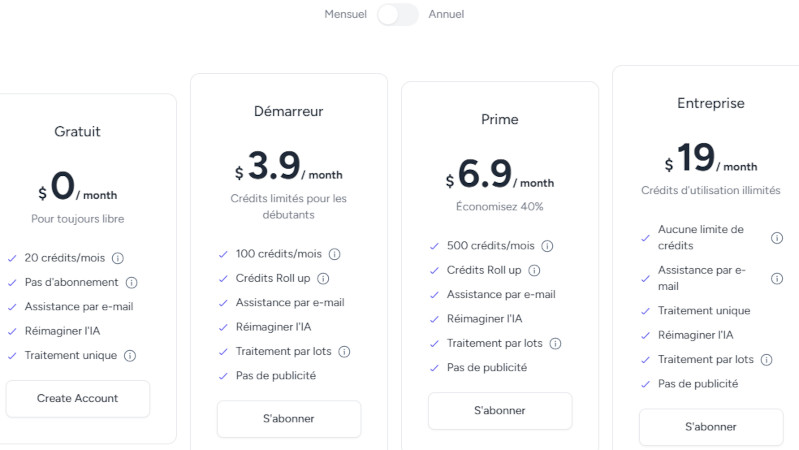Click the Démarreur plan's Traitement par lots info icon
Screen dimensions: 799x450
click(344, 351)
